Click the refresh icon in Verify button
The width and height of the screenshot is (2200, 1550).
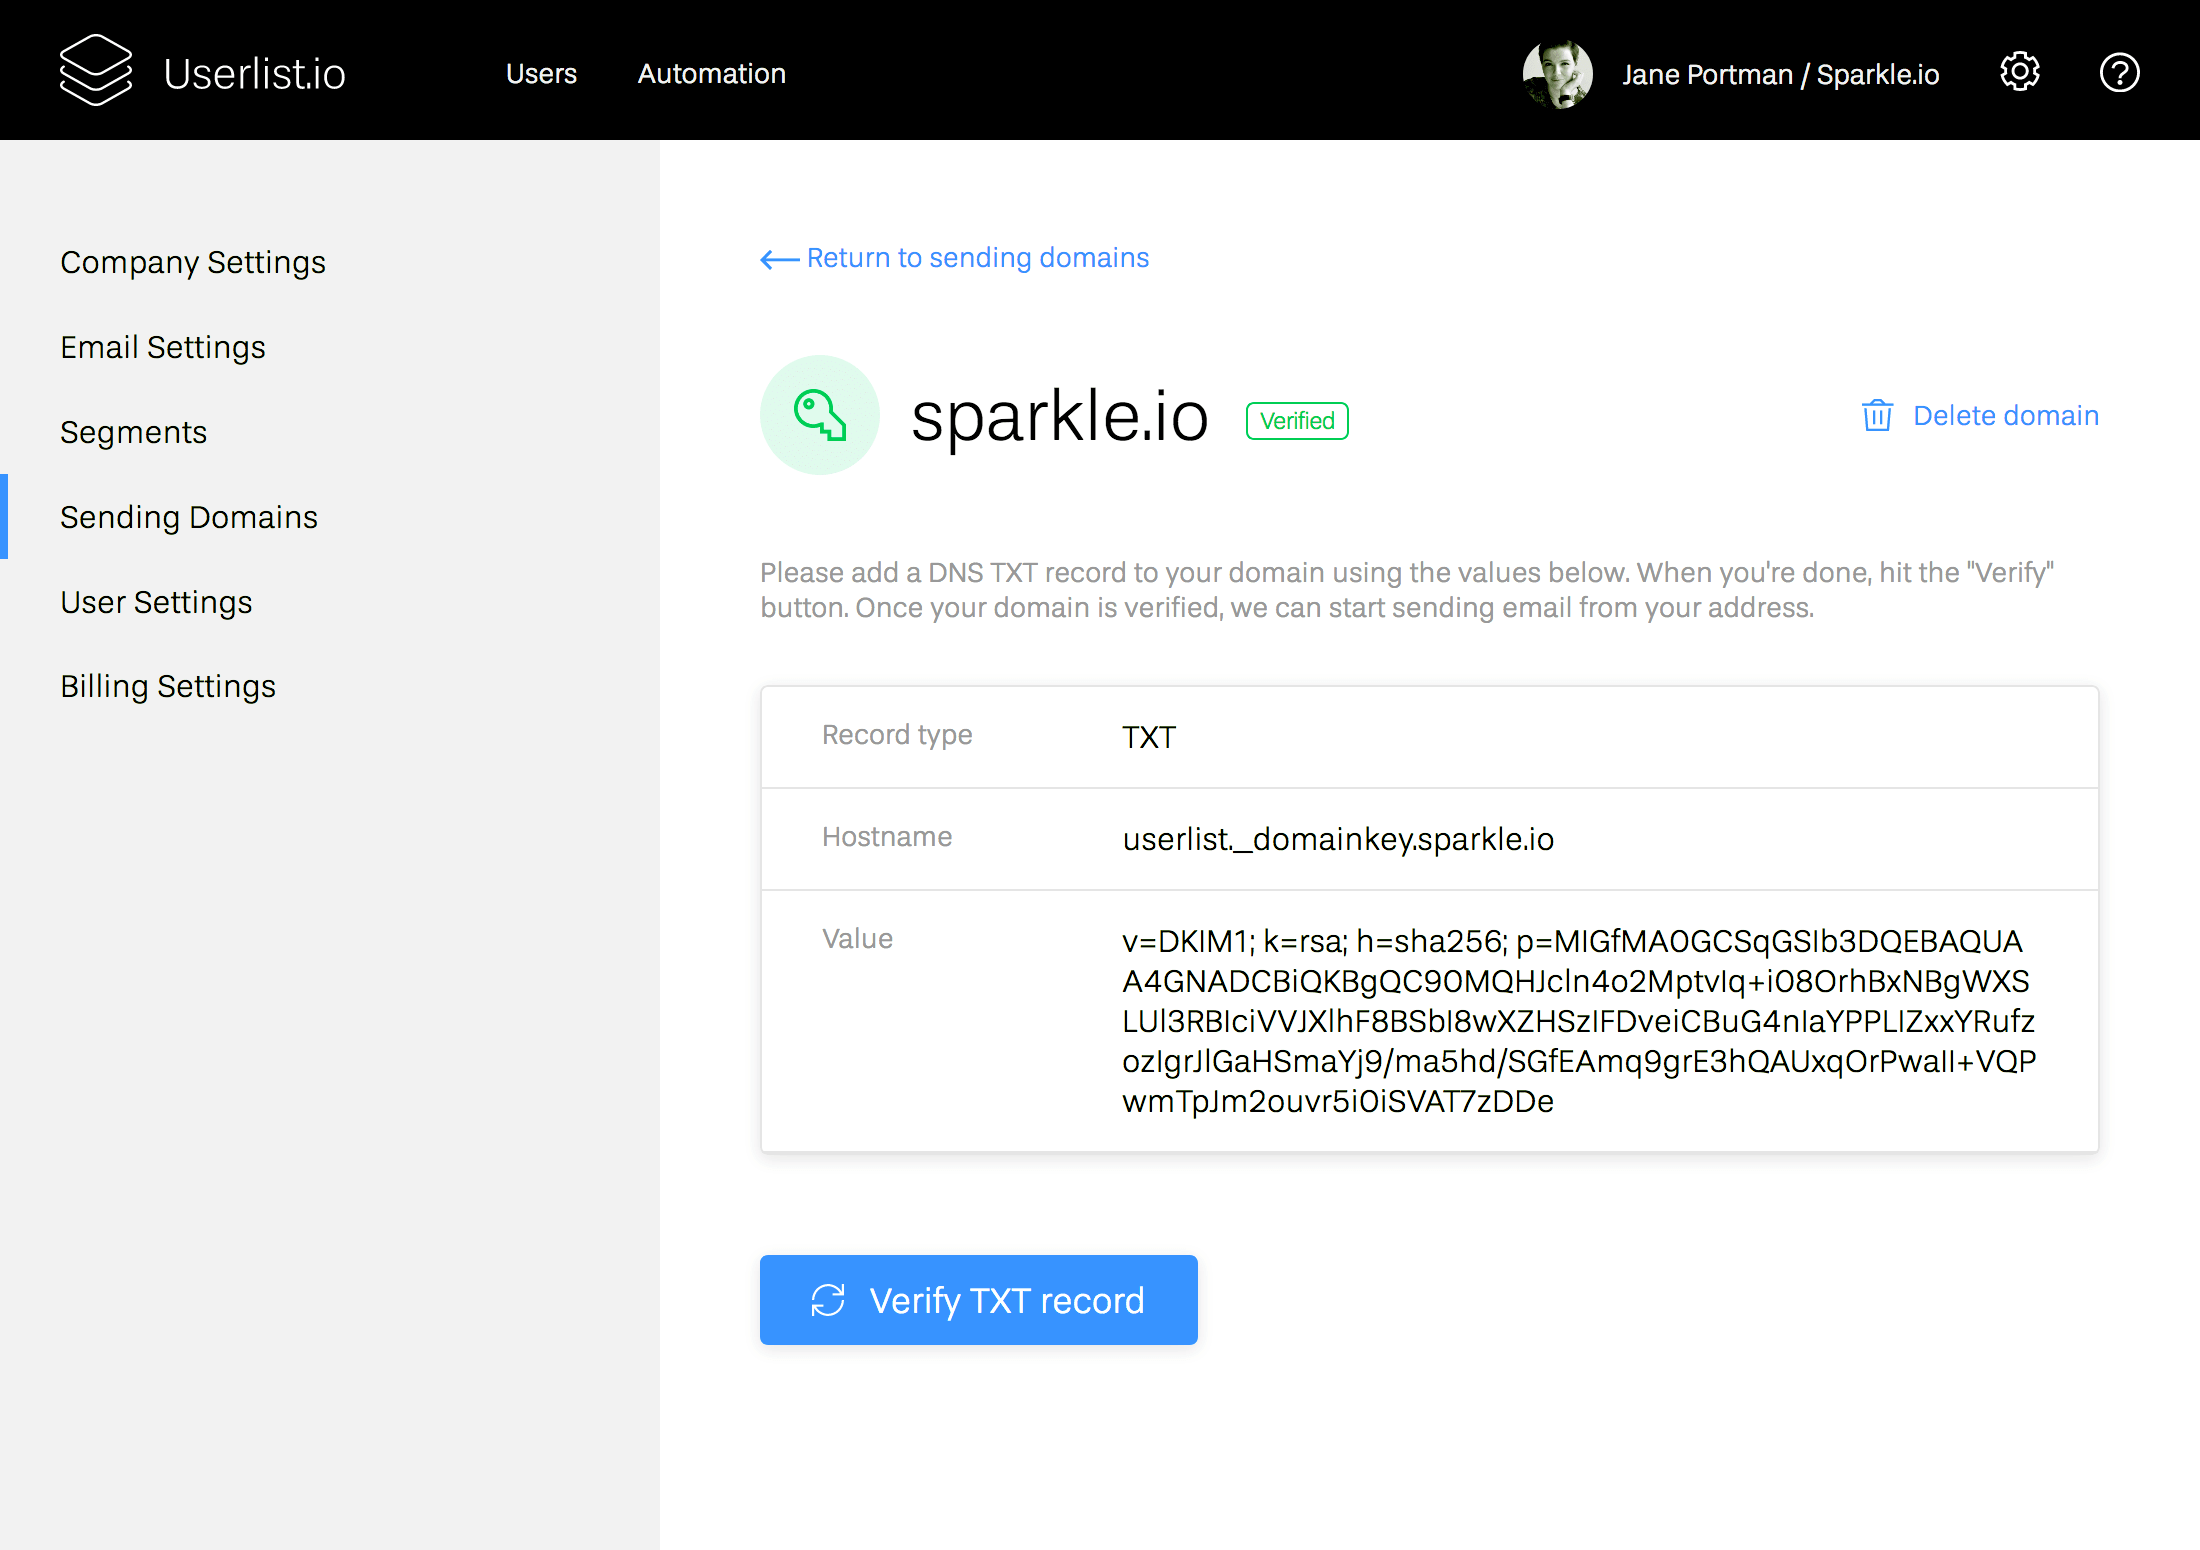(828, 1300)
